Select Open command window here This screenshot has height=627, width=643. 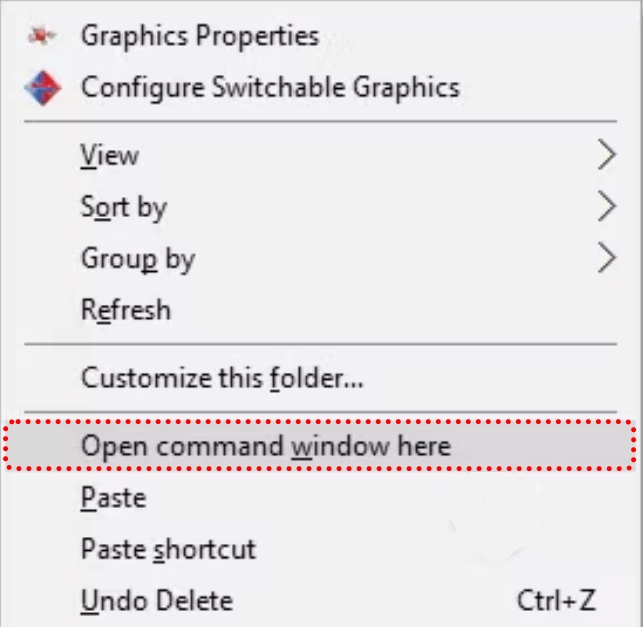266,445
